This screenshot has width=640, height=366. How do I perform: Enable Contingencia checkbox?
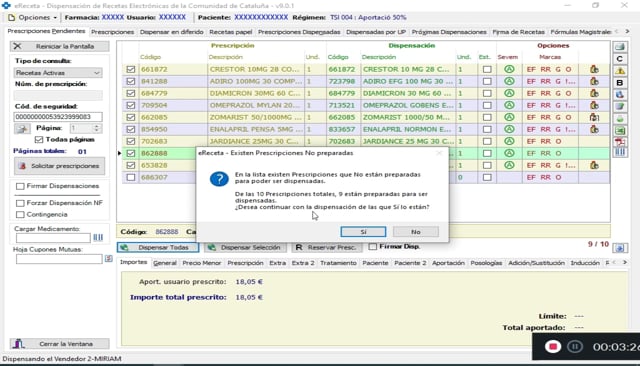20,214
